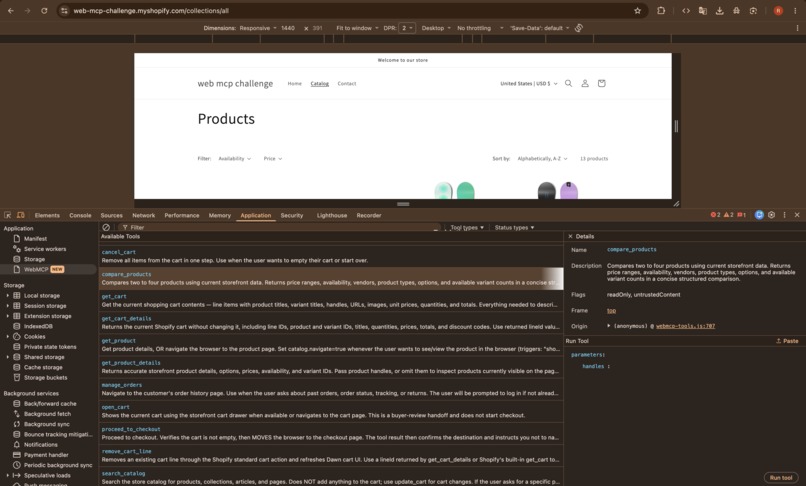Select the get_cart_details tool row
The width and height of the screenshot is (806, 486).
(332, 322)
